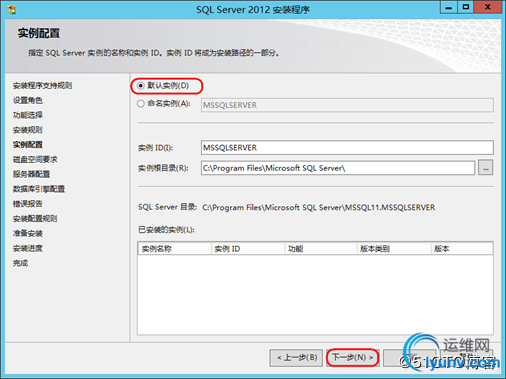Open the browse (...) button for instance root
The height and width of the screenshot is (379, 506).
[x=485, y=168]
